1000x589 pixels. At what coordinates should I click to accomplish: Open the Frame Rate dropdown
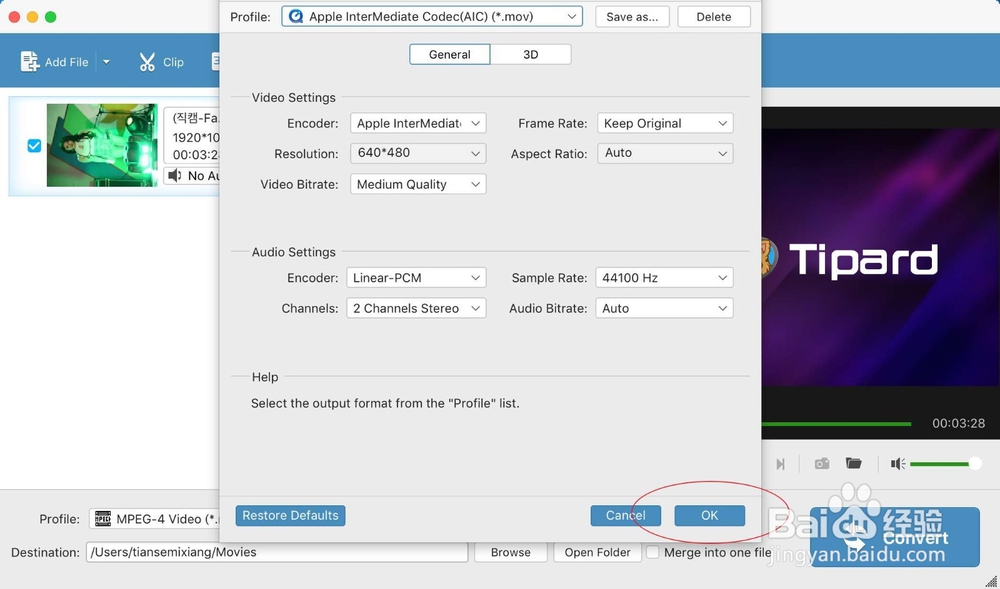pyautogui.click(x=665, y=123)
